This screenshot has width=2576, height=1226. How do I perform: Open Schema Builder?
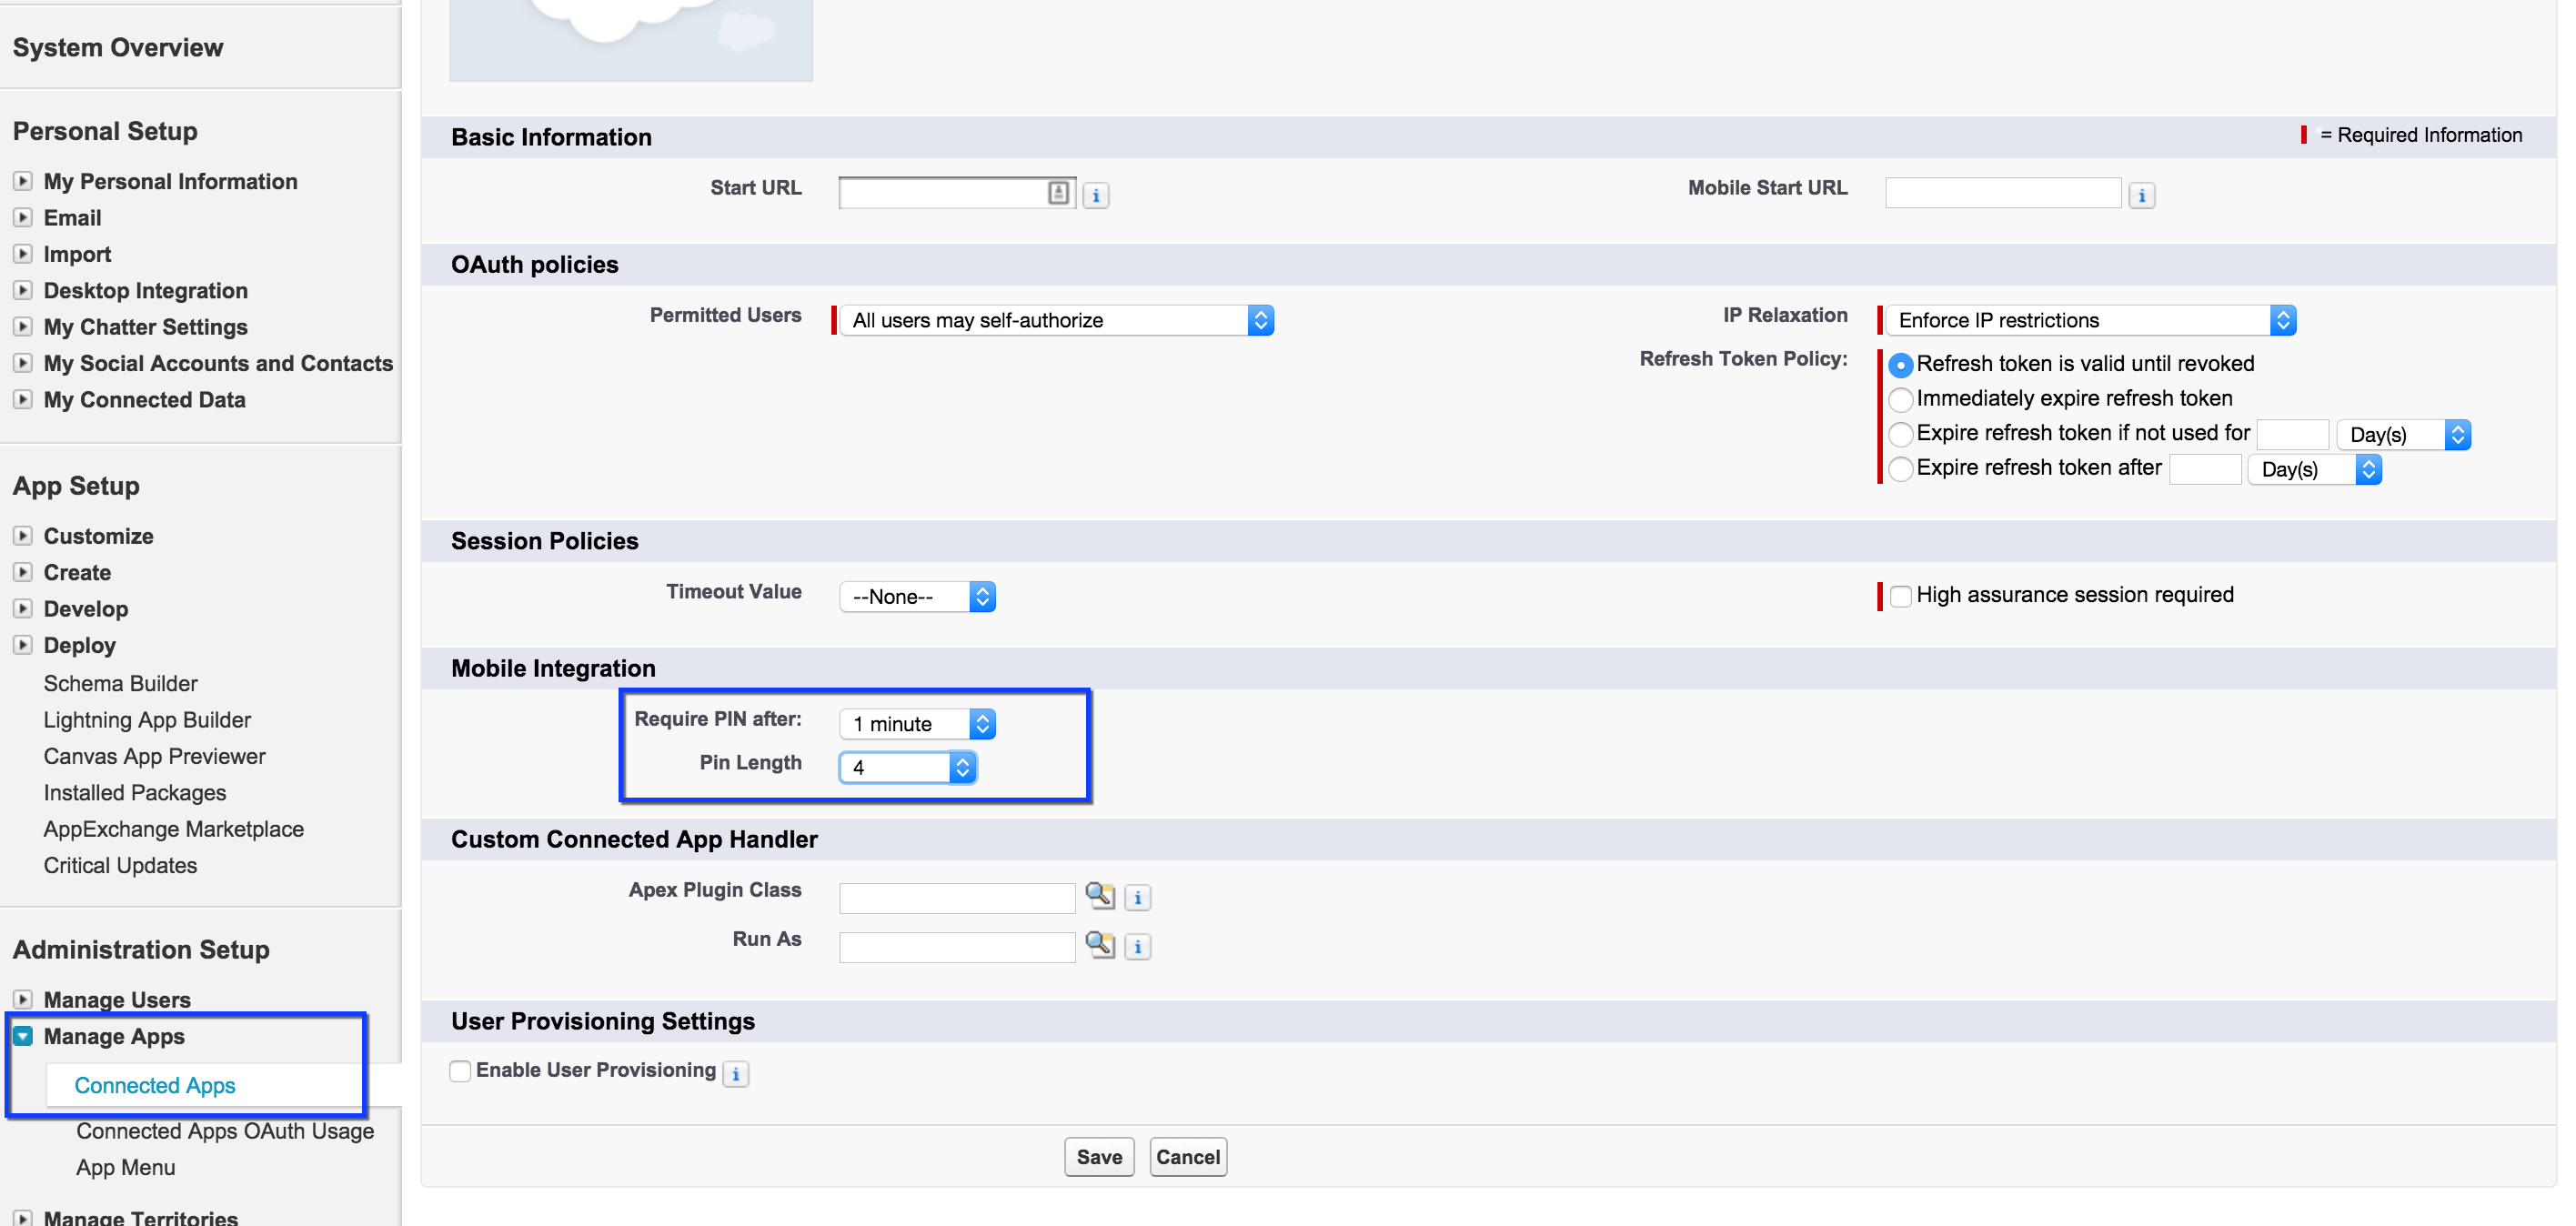point(120,684)
